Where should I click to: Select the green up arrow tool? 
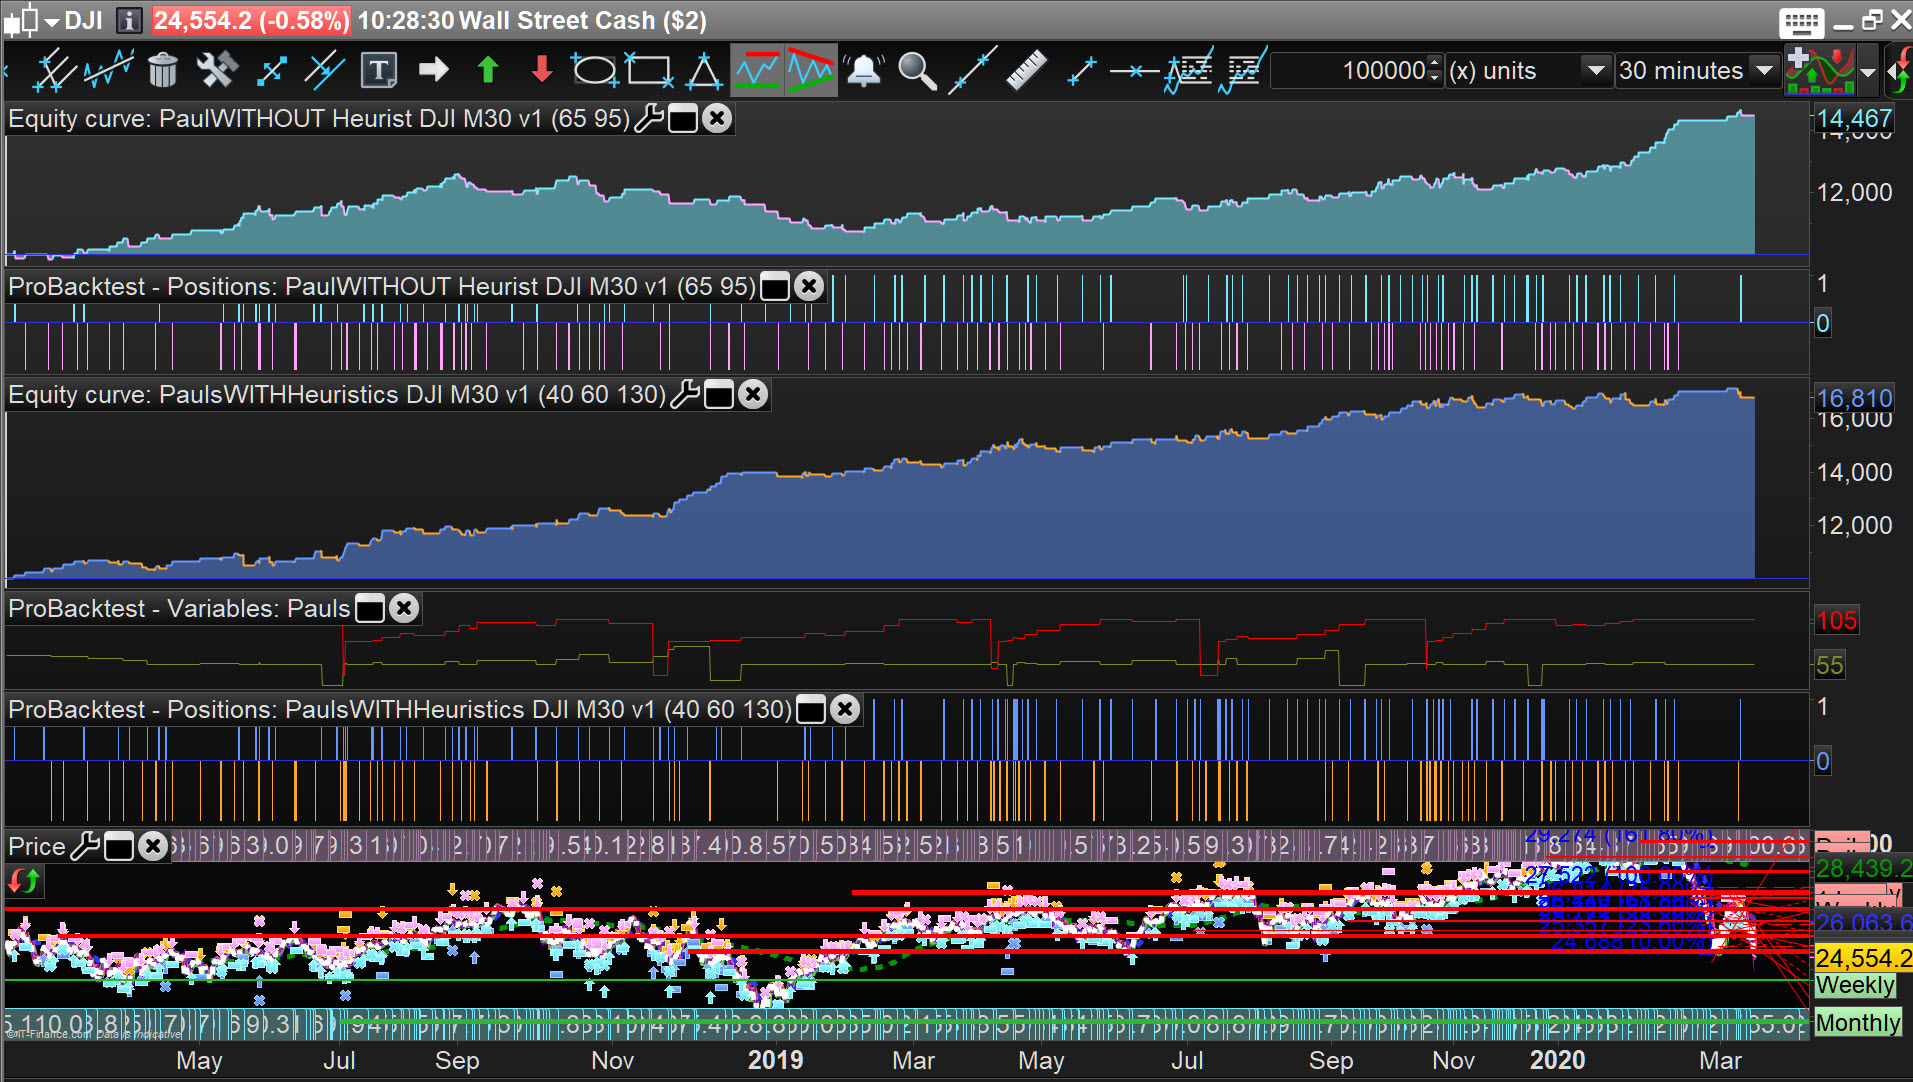(488, 70)
